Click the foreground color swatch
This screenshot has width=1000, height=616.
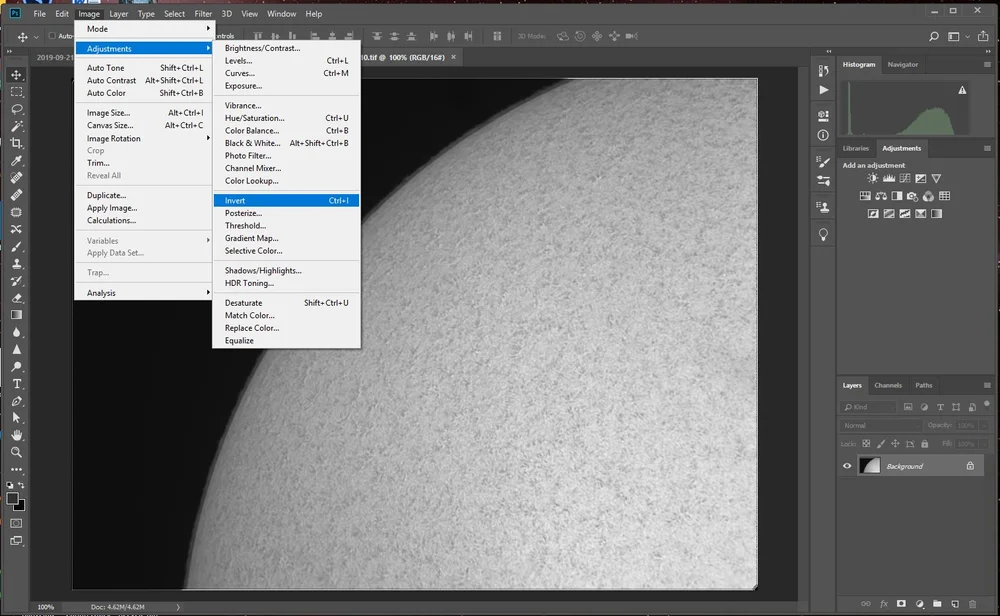point(12,498)
